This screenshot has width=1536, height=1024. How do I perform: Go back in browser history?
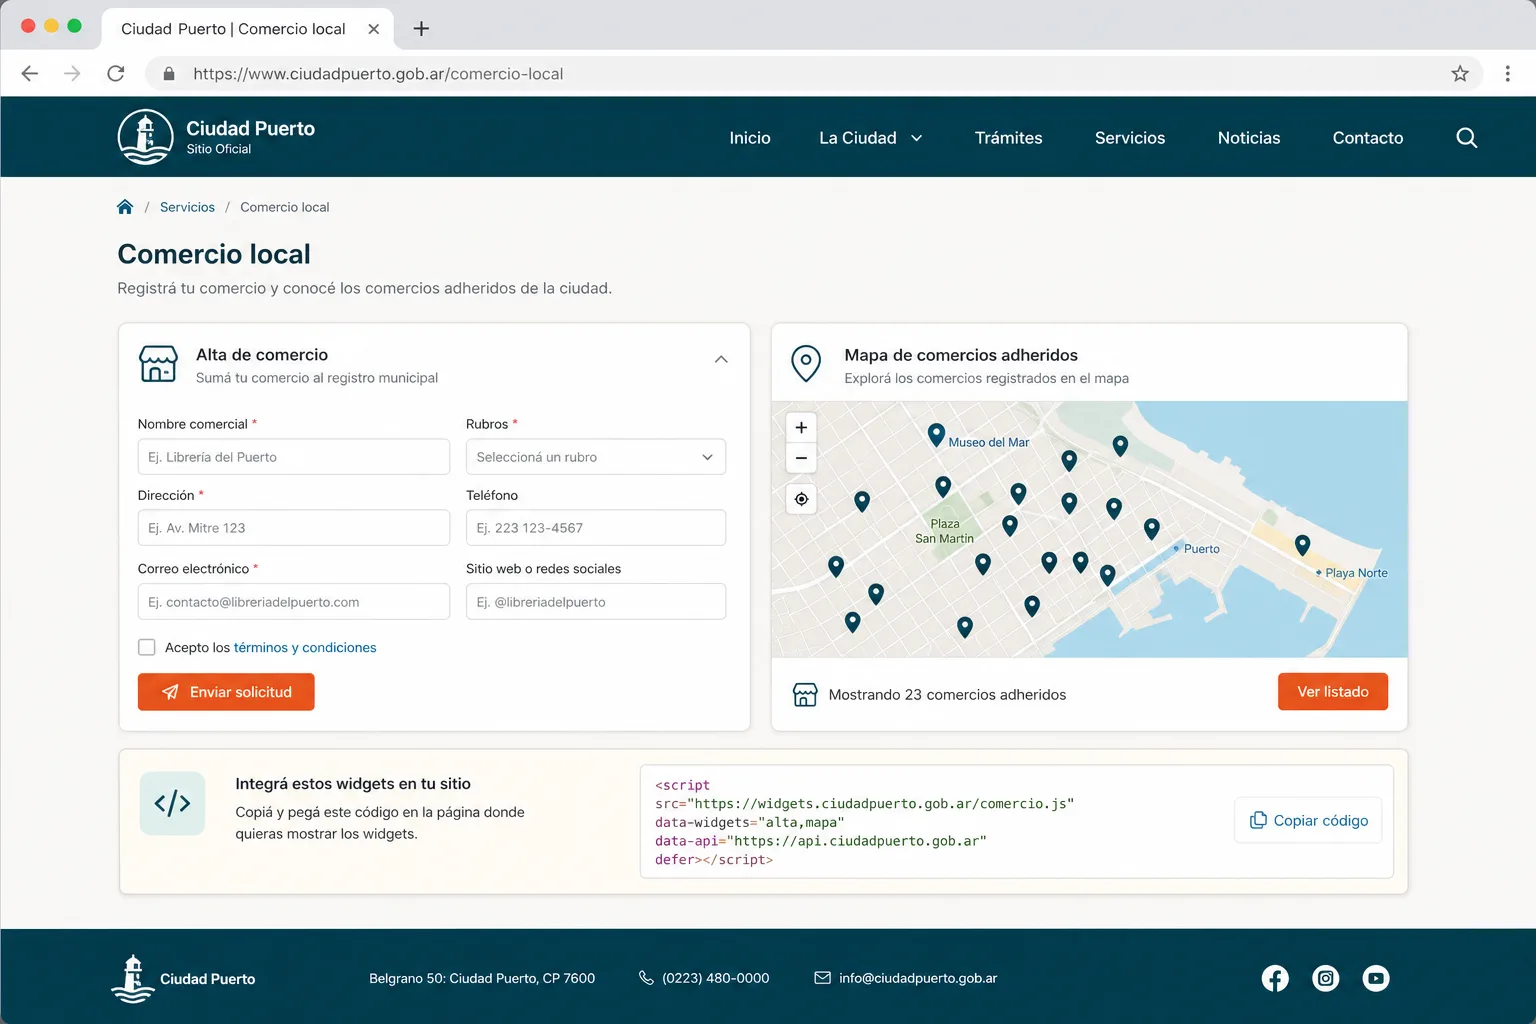coord(30,73)
